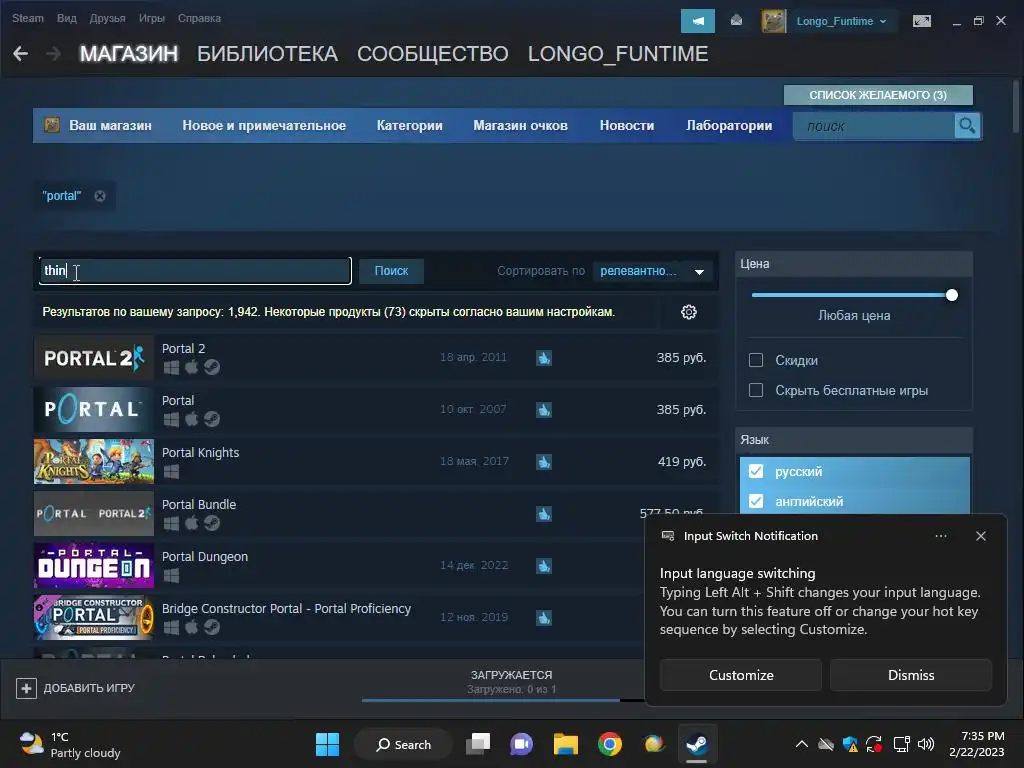Click Windows platform icon under Portal 2
The height and width of the screenshot is (768, 1024).
(x=171, y=368)
